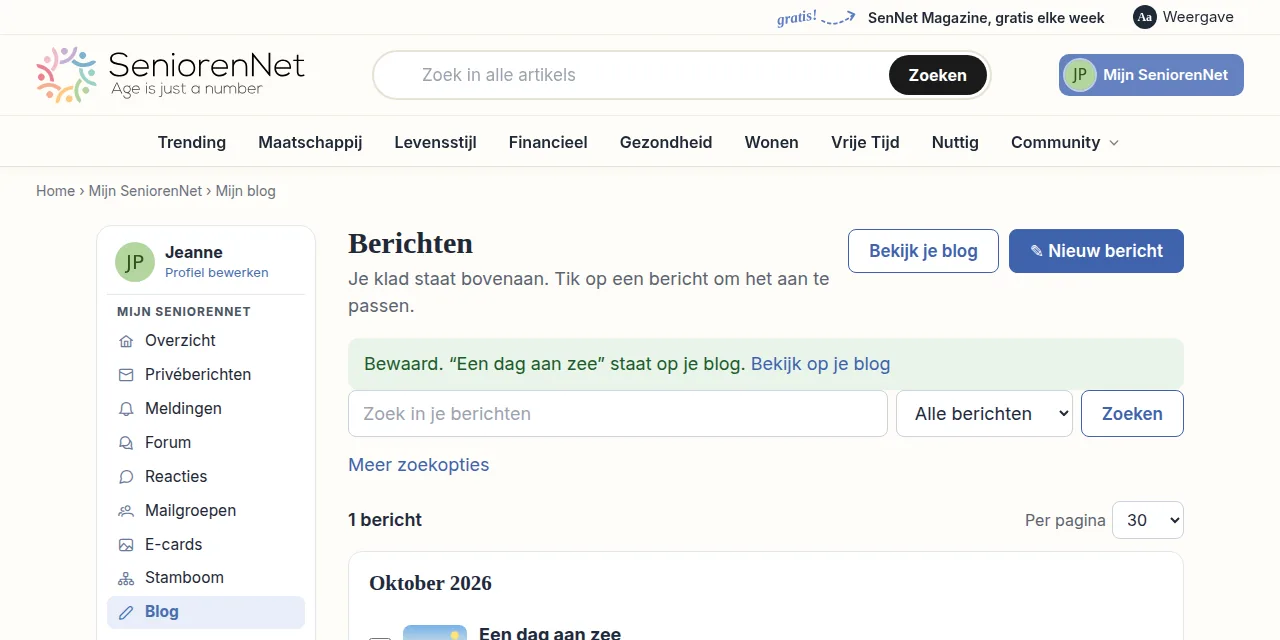Image resolution: width=1280 pixels, height=640 pixels.
Task: Expand Meer zoekopties
Action: (419, 465)
